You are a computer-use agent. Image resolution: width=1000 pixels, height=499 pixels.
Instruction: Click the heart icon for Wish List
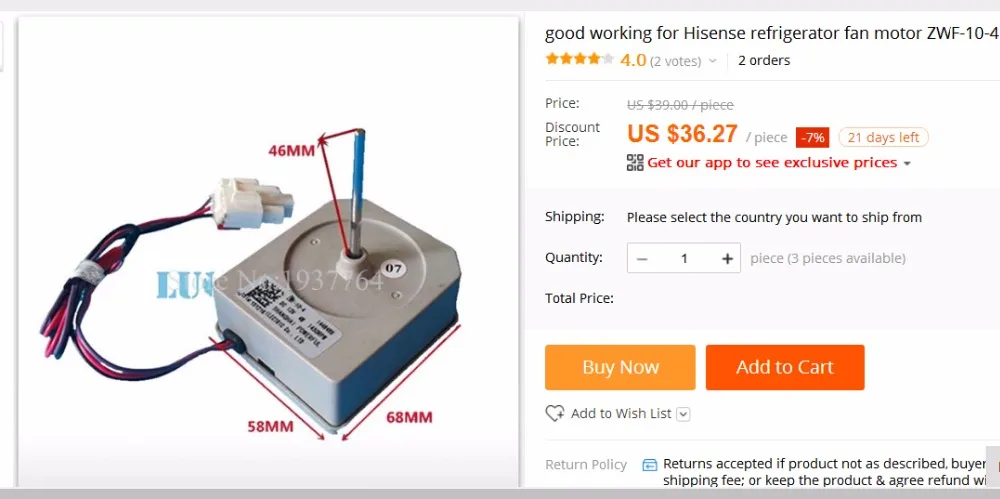click(x=555, y=413)
